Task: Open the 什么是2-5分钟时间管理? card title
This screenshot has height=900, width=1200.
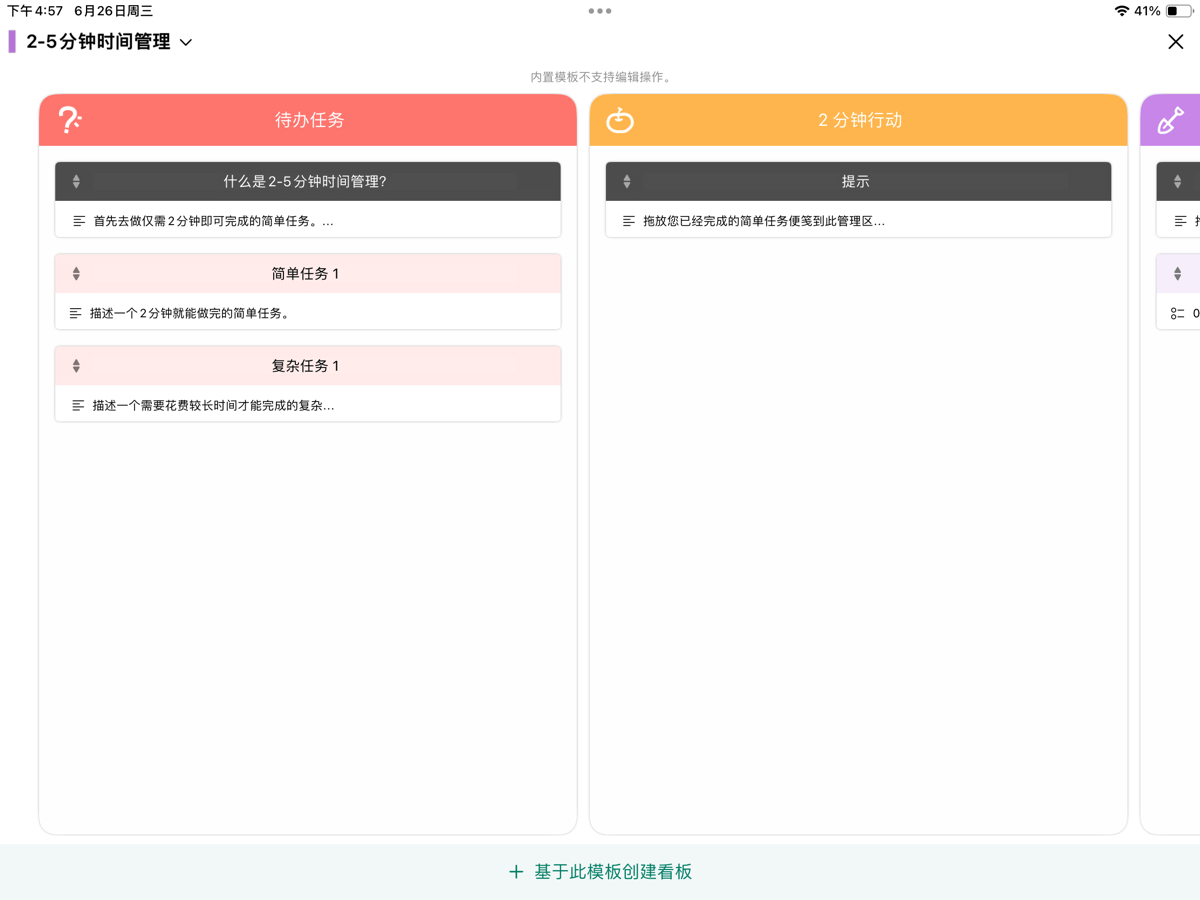Action: tap(305, 182)
